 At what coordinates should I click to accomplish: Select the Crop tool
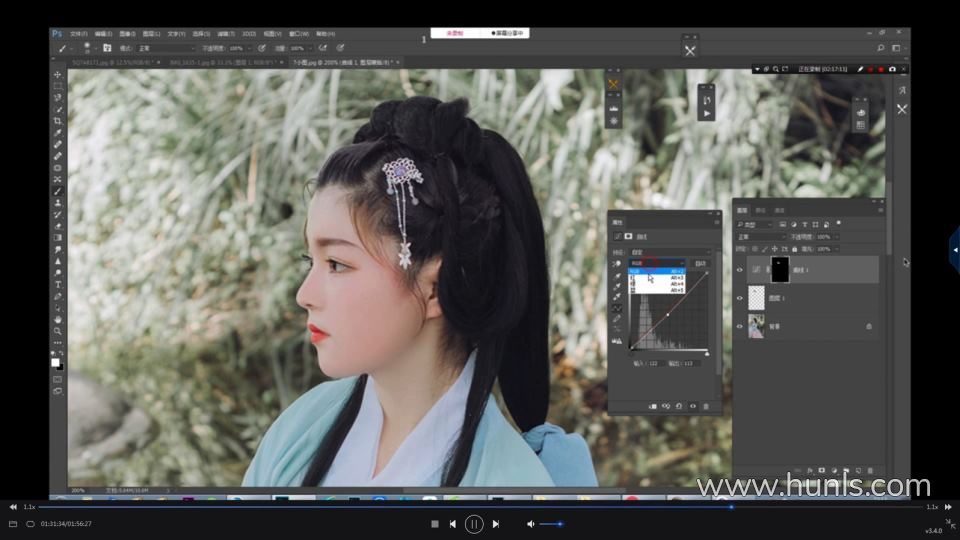tap(57, 121)
